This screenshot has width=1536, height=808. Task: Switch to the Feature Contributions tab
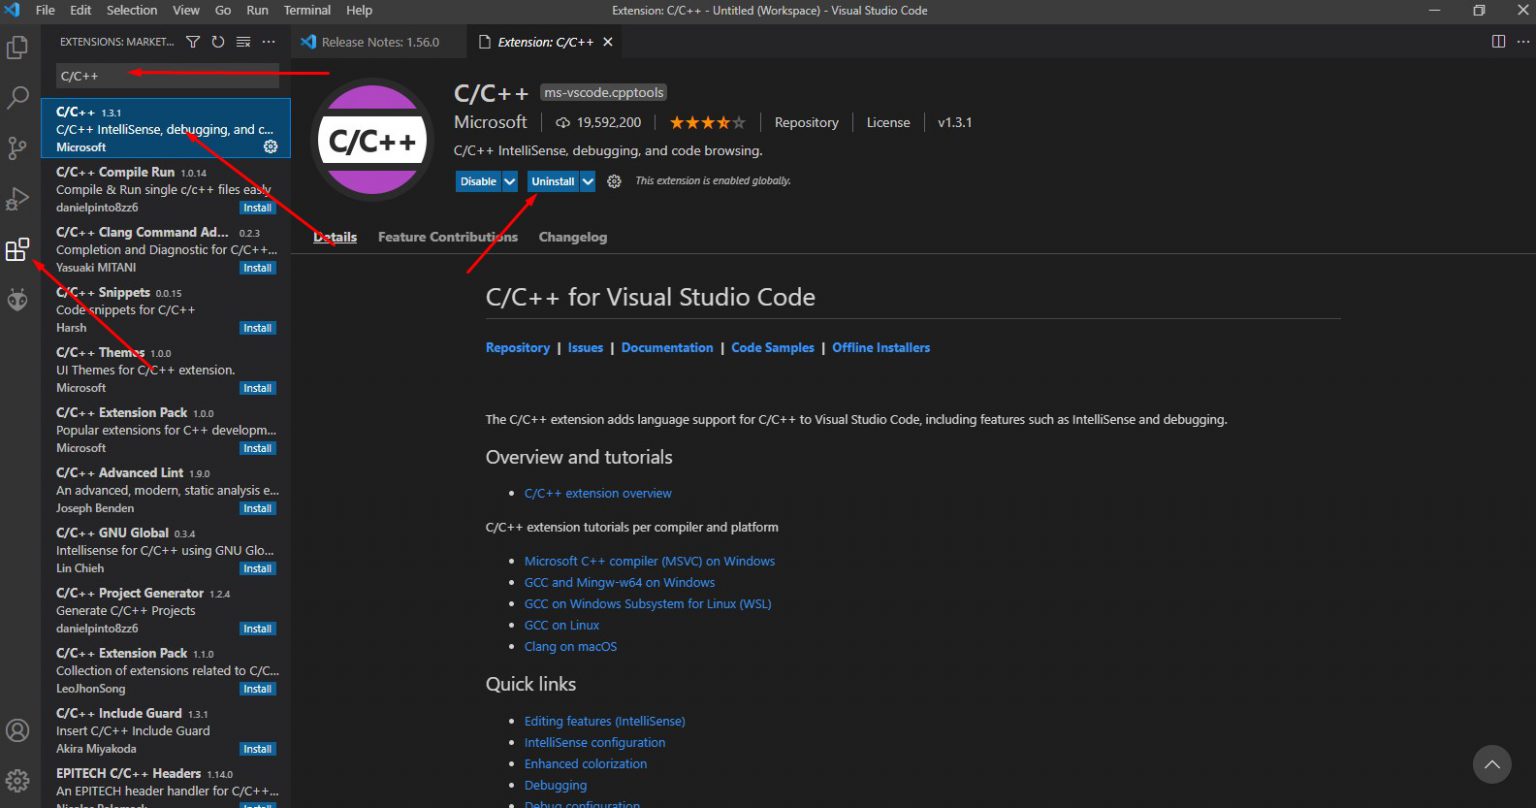coord(447,237)
